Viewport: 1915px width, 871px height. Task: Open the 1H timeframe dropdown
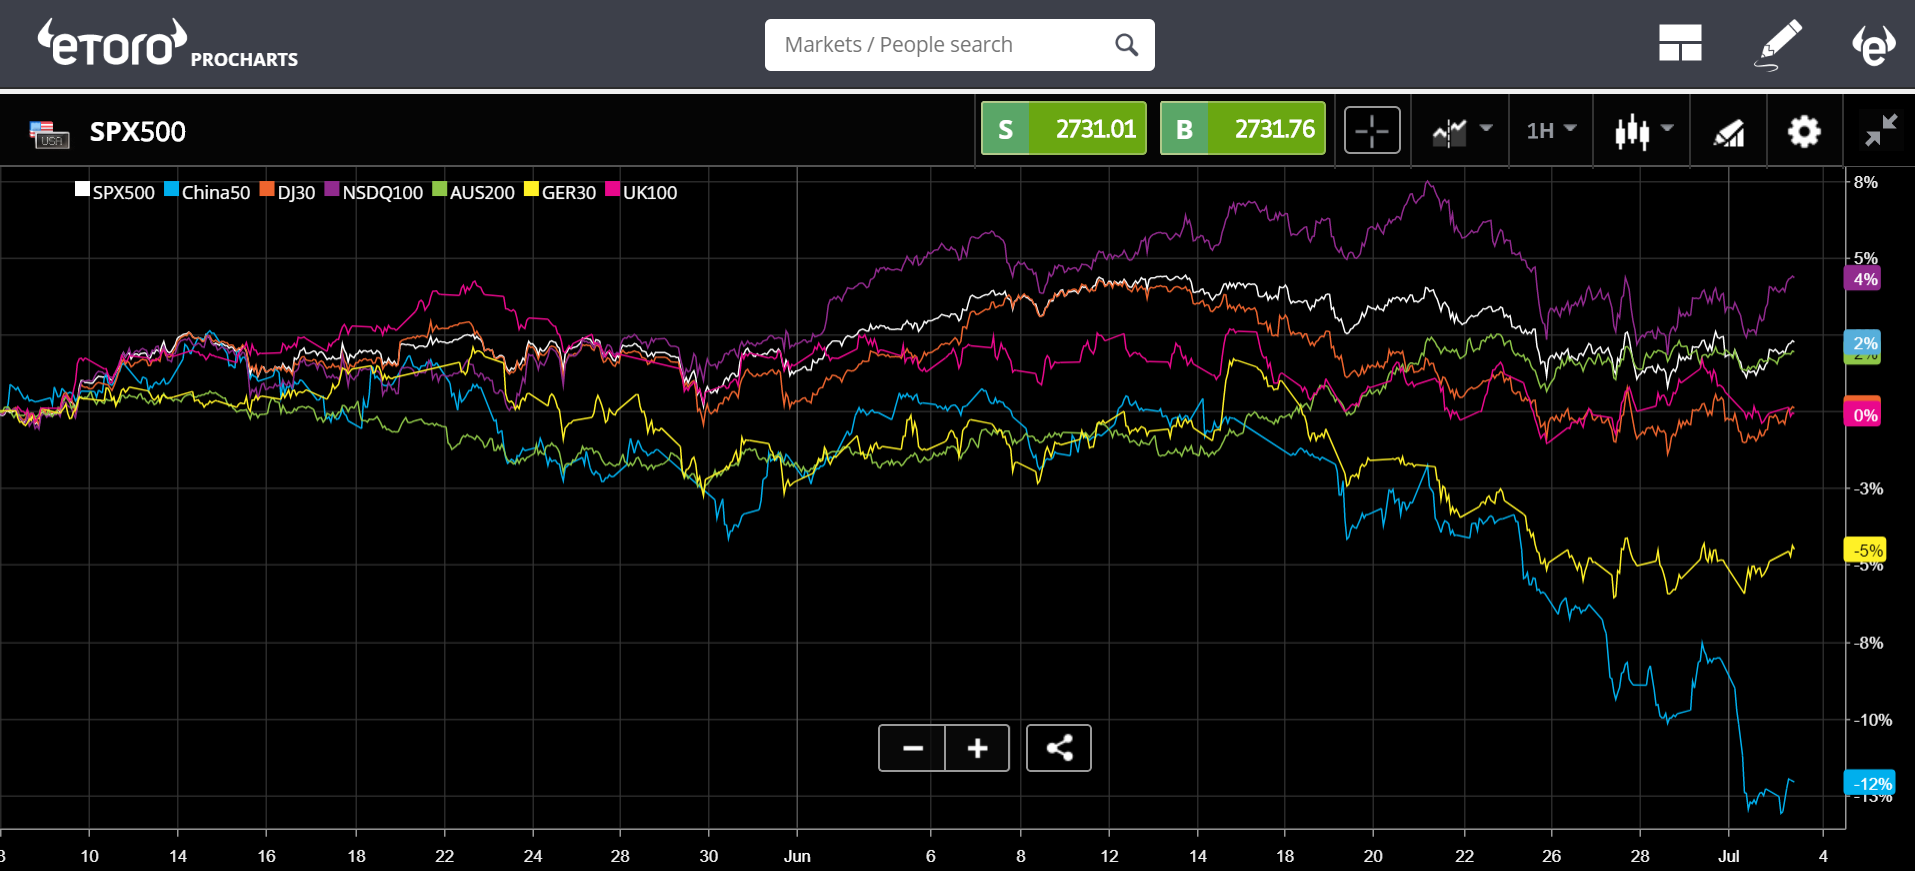point(1551,130)
